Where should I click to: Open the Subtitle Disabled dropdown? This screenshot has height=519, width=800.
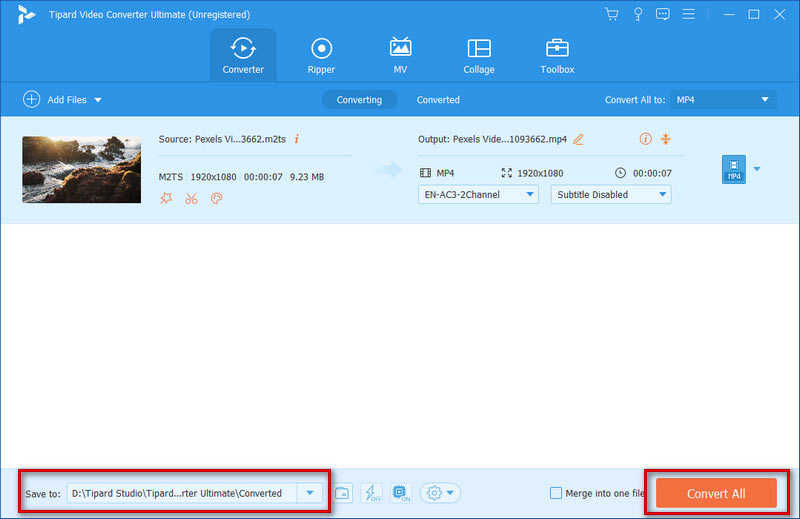pos(611,194)
